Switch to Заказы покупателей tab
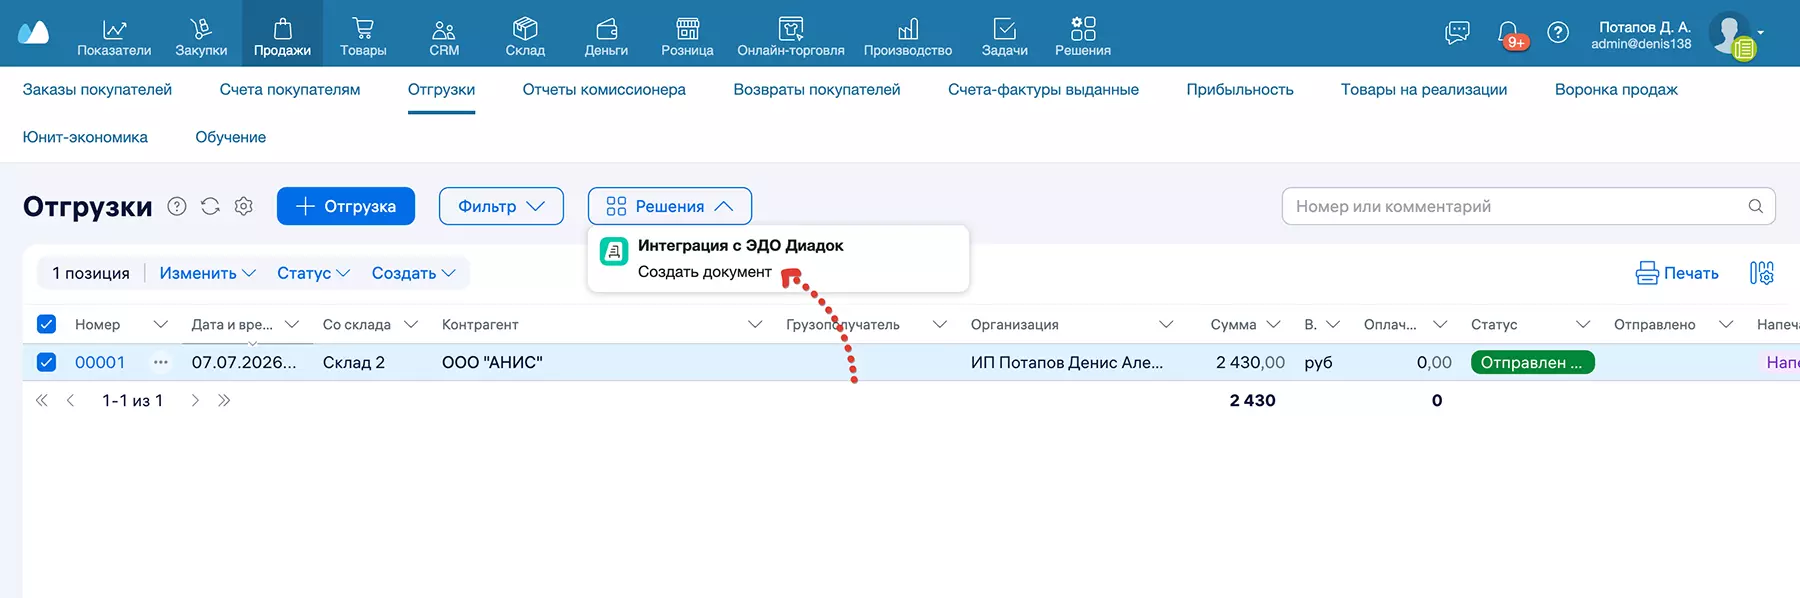The height and width of the screenshot is (598, 1800). 97,89
